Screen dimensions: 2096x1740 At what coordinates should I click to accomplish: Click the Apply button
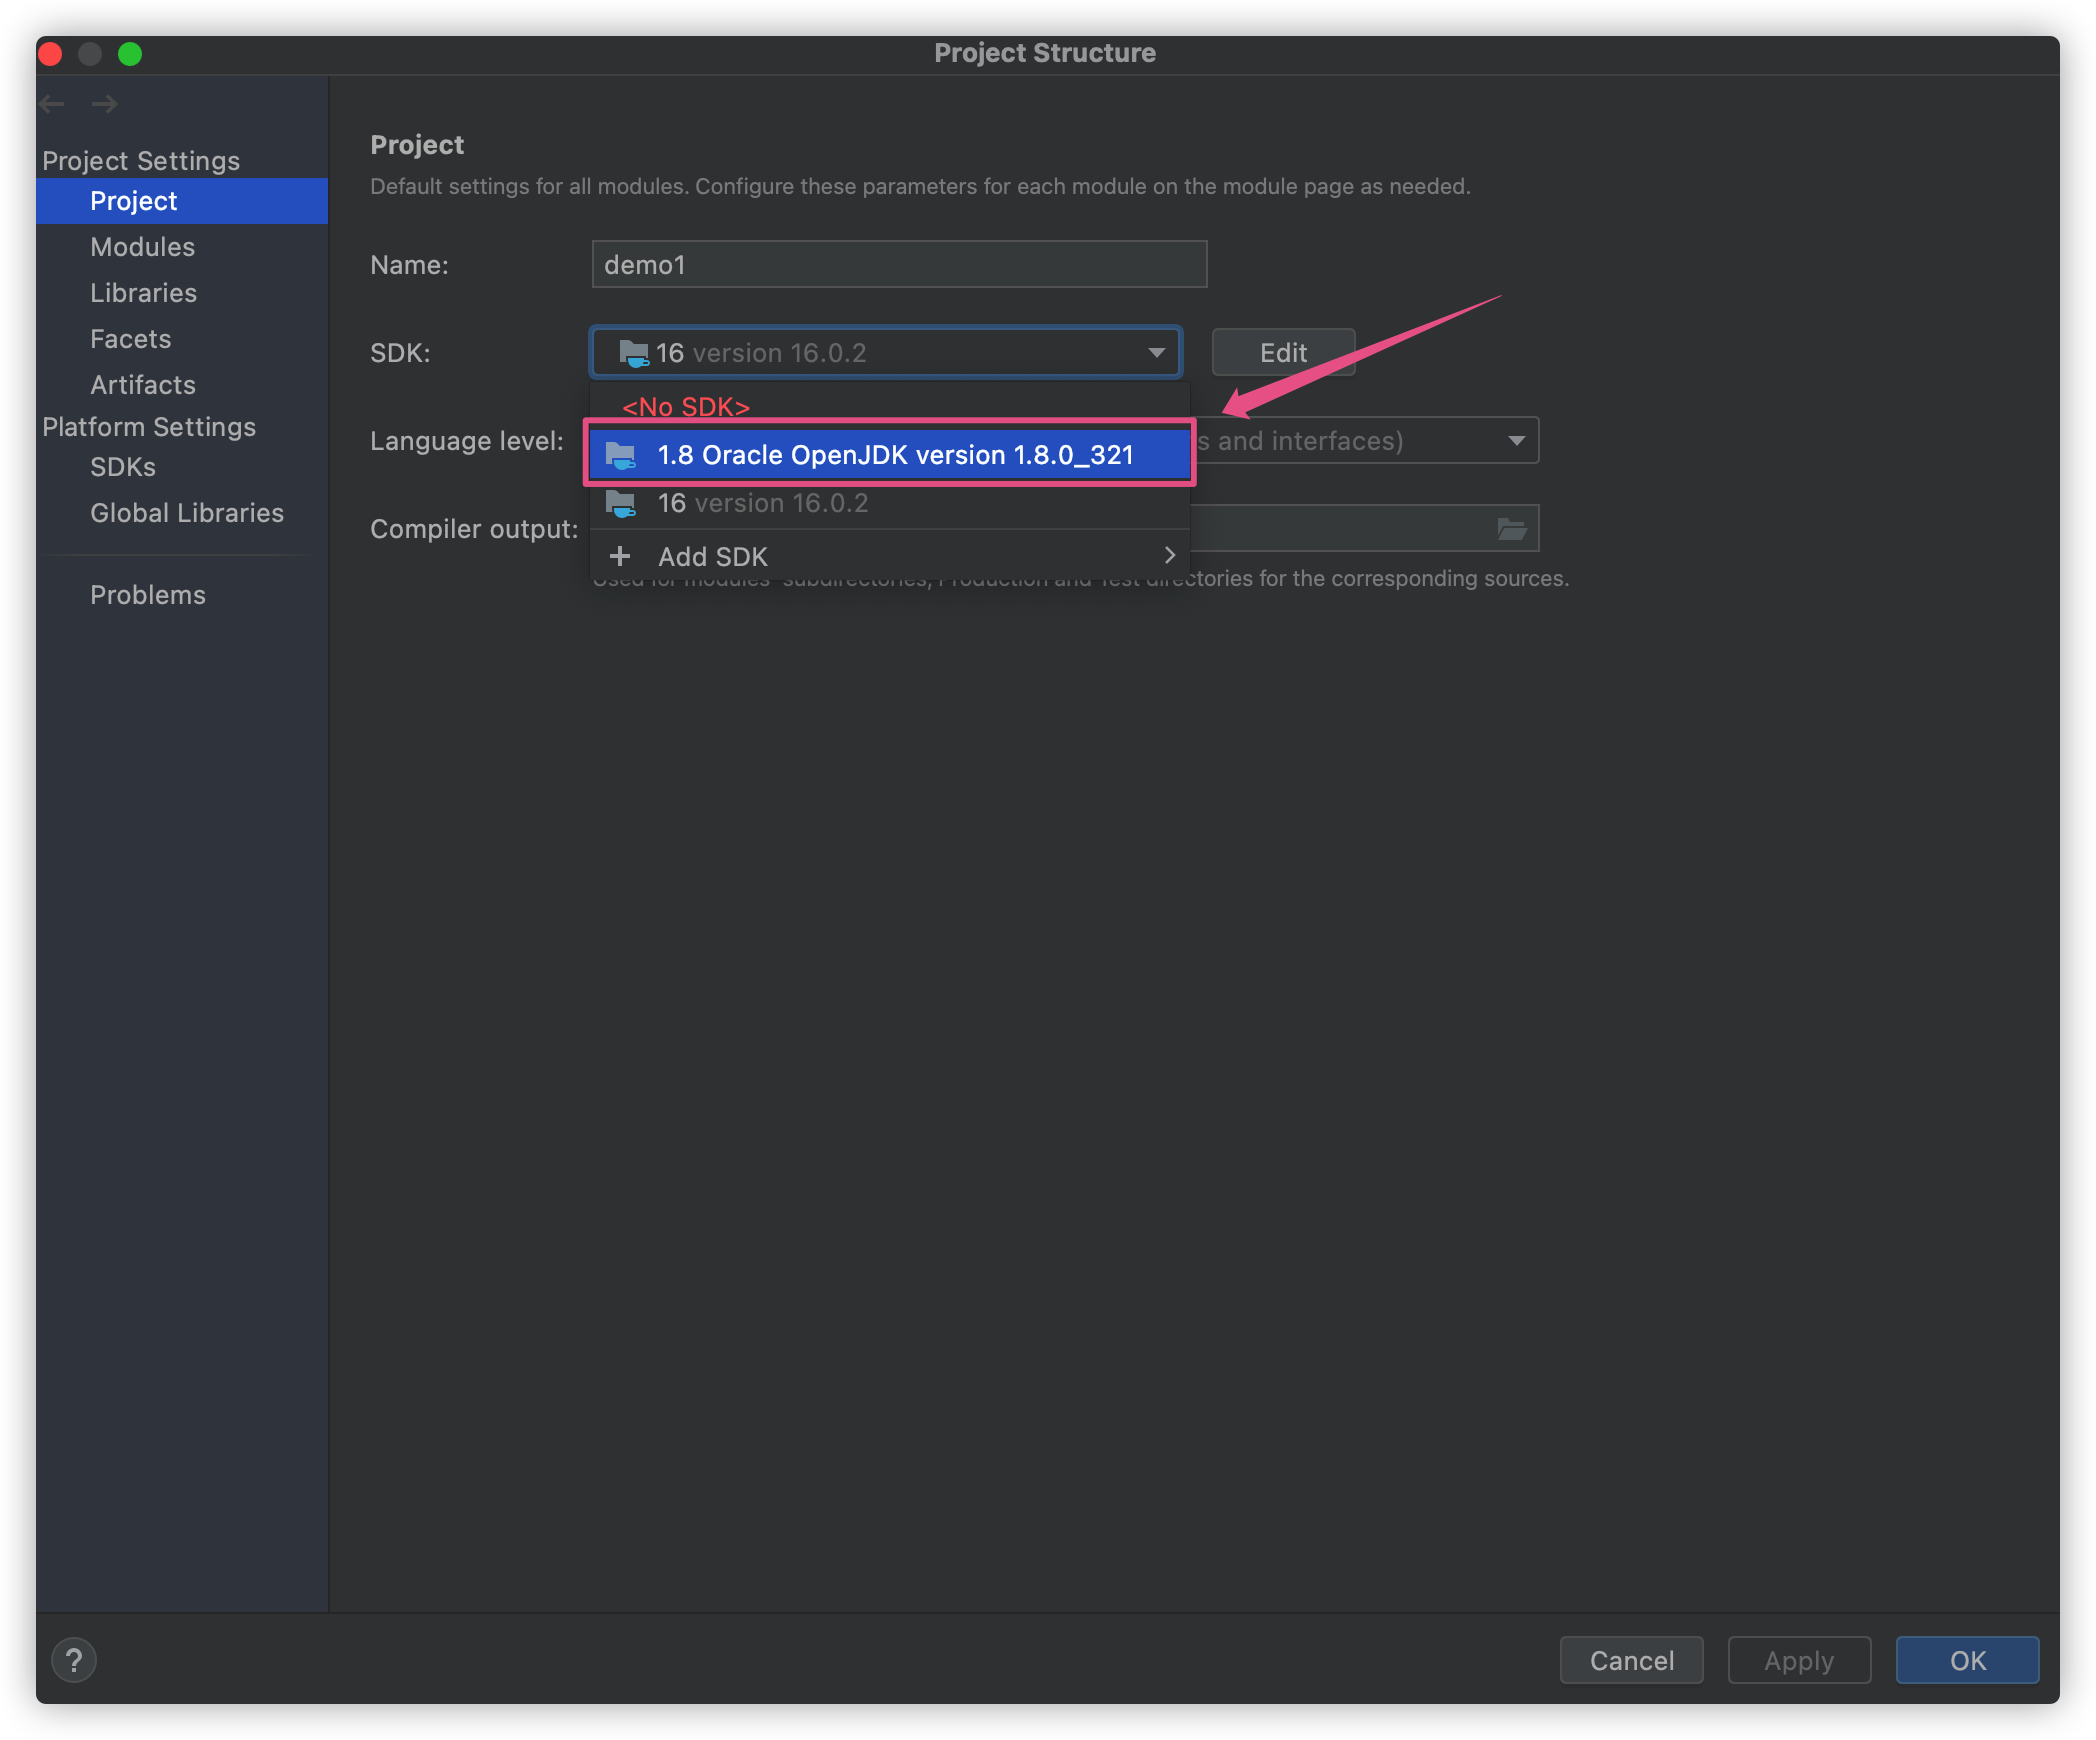(1799, 1661)
